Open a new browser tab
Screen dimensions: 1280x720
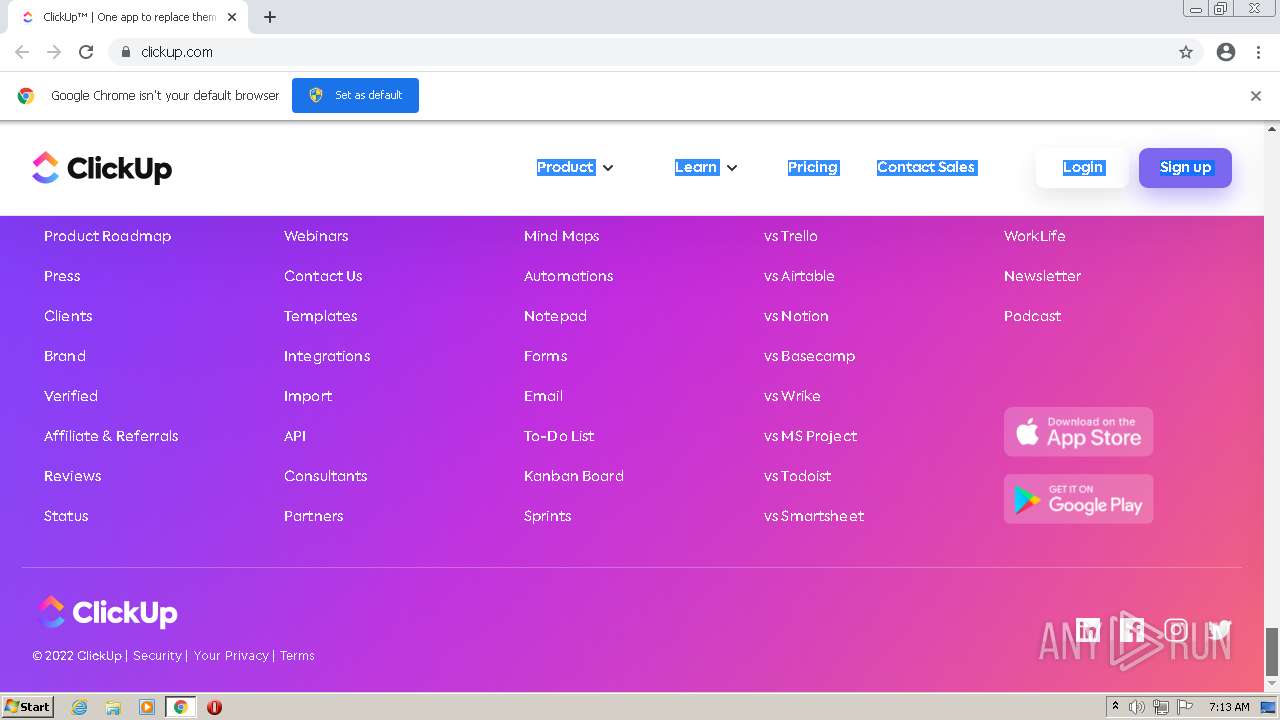(x=270, y=17)
